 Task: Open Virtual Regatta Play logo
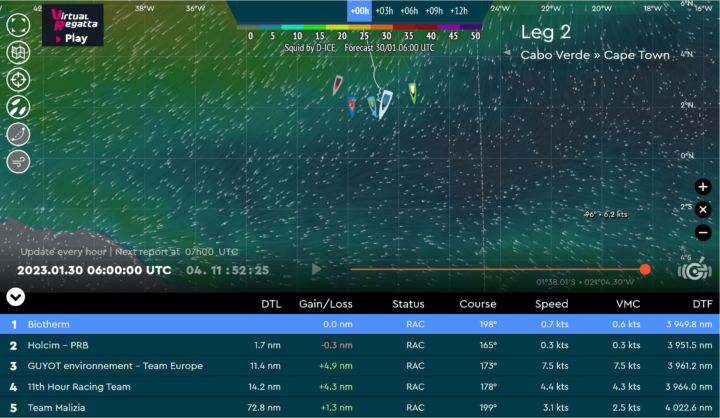pyautogui.click(x=73, y=25)
